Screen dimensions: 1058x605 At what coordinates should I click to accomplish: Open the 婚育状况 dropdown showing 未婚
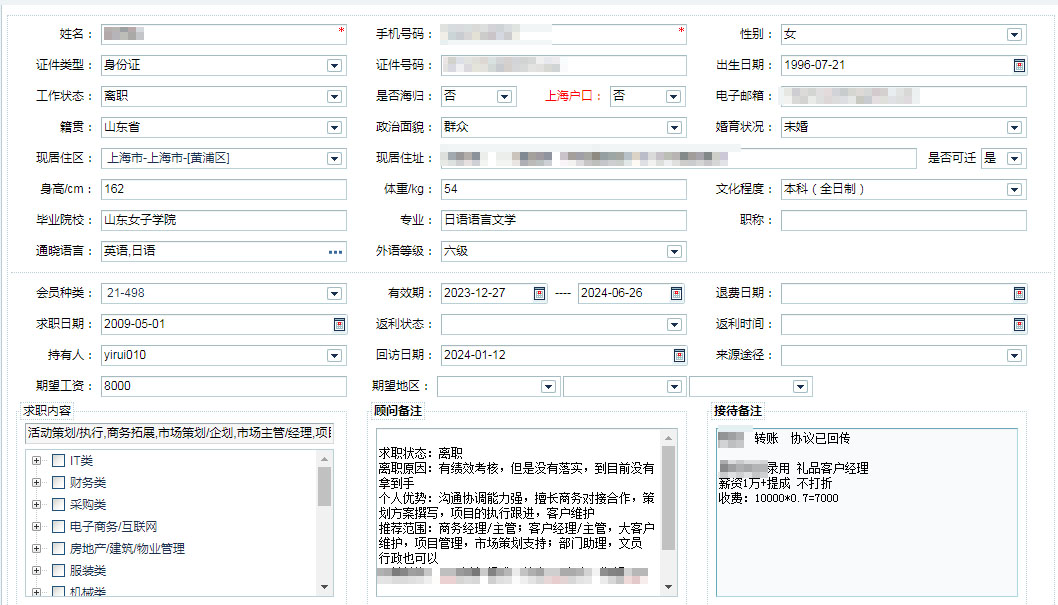tap(1014, 127)
